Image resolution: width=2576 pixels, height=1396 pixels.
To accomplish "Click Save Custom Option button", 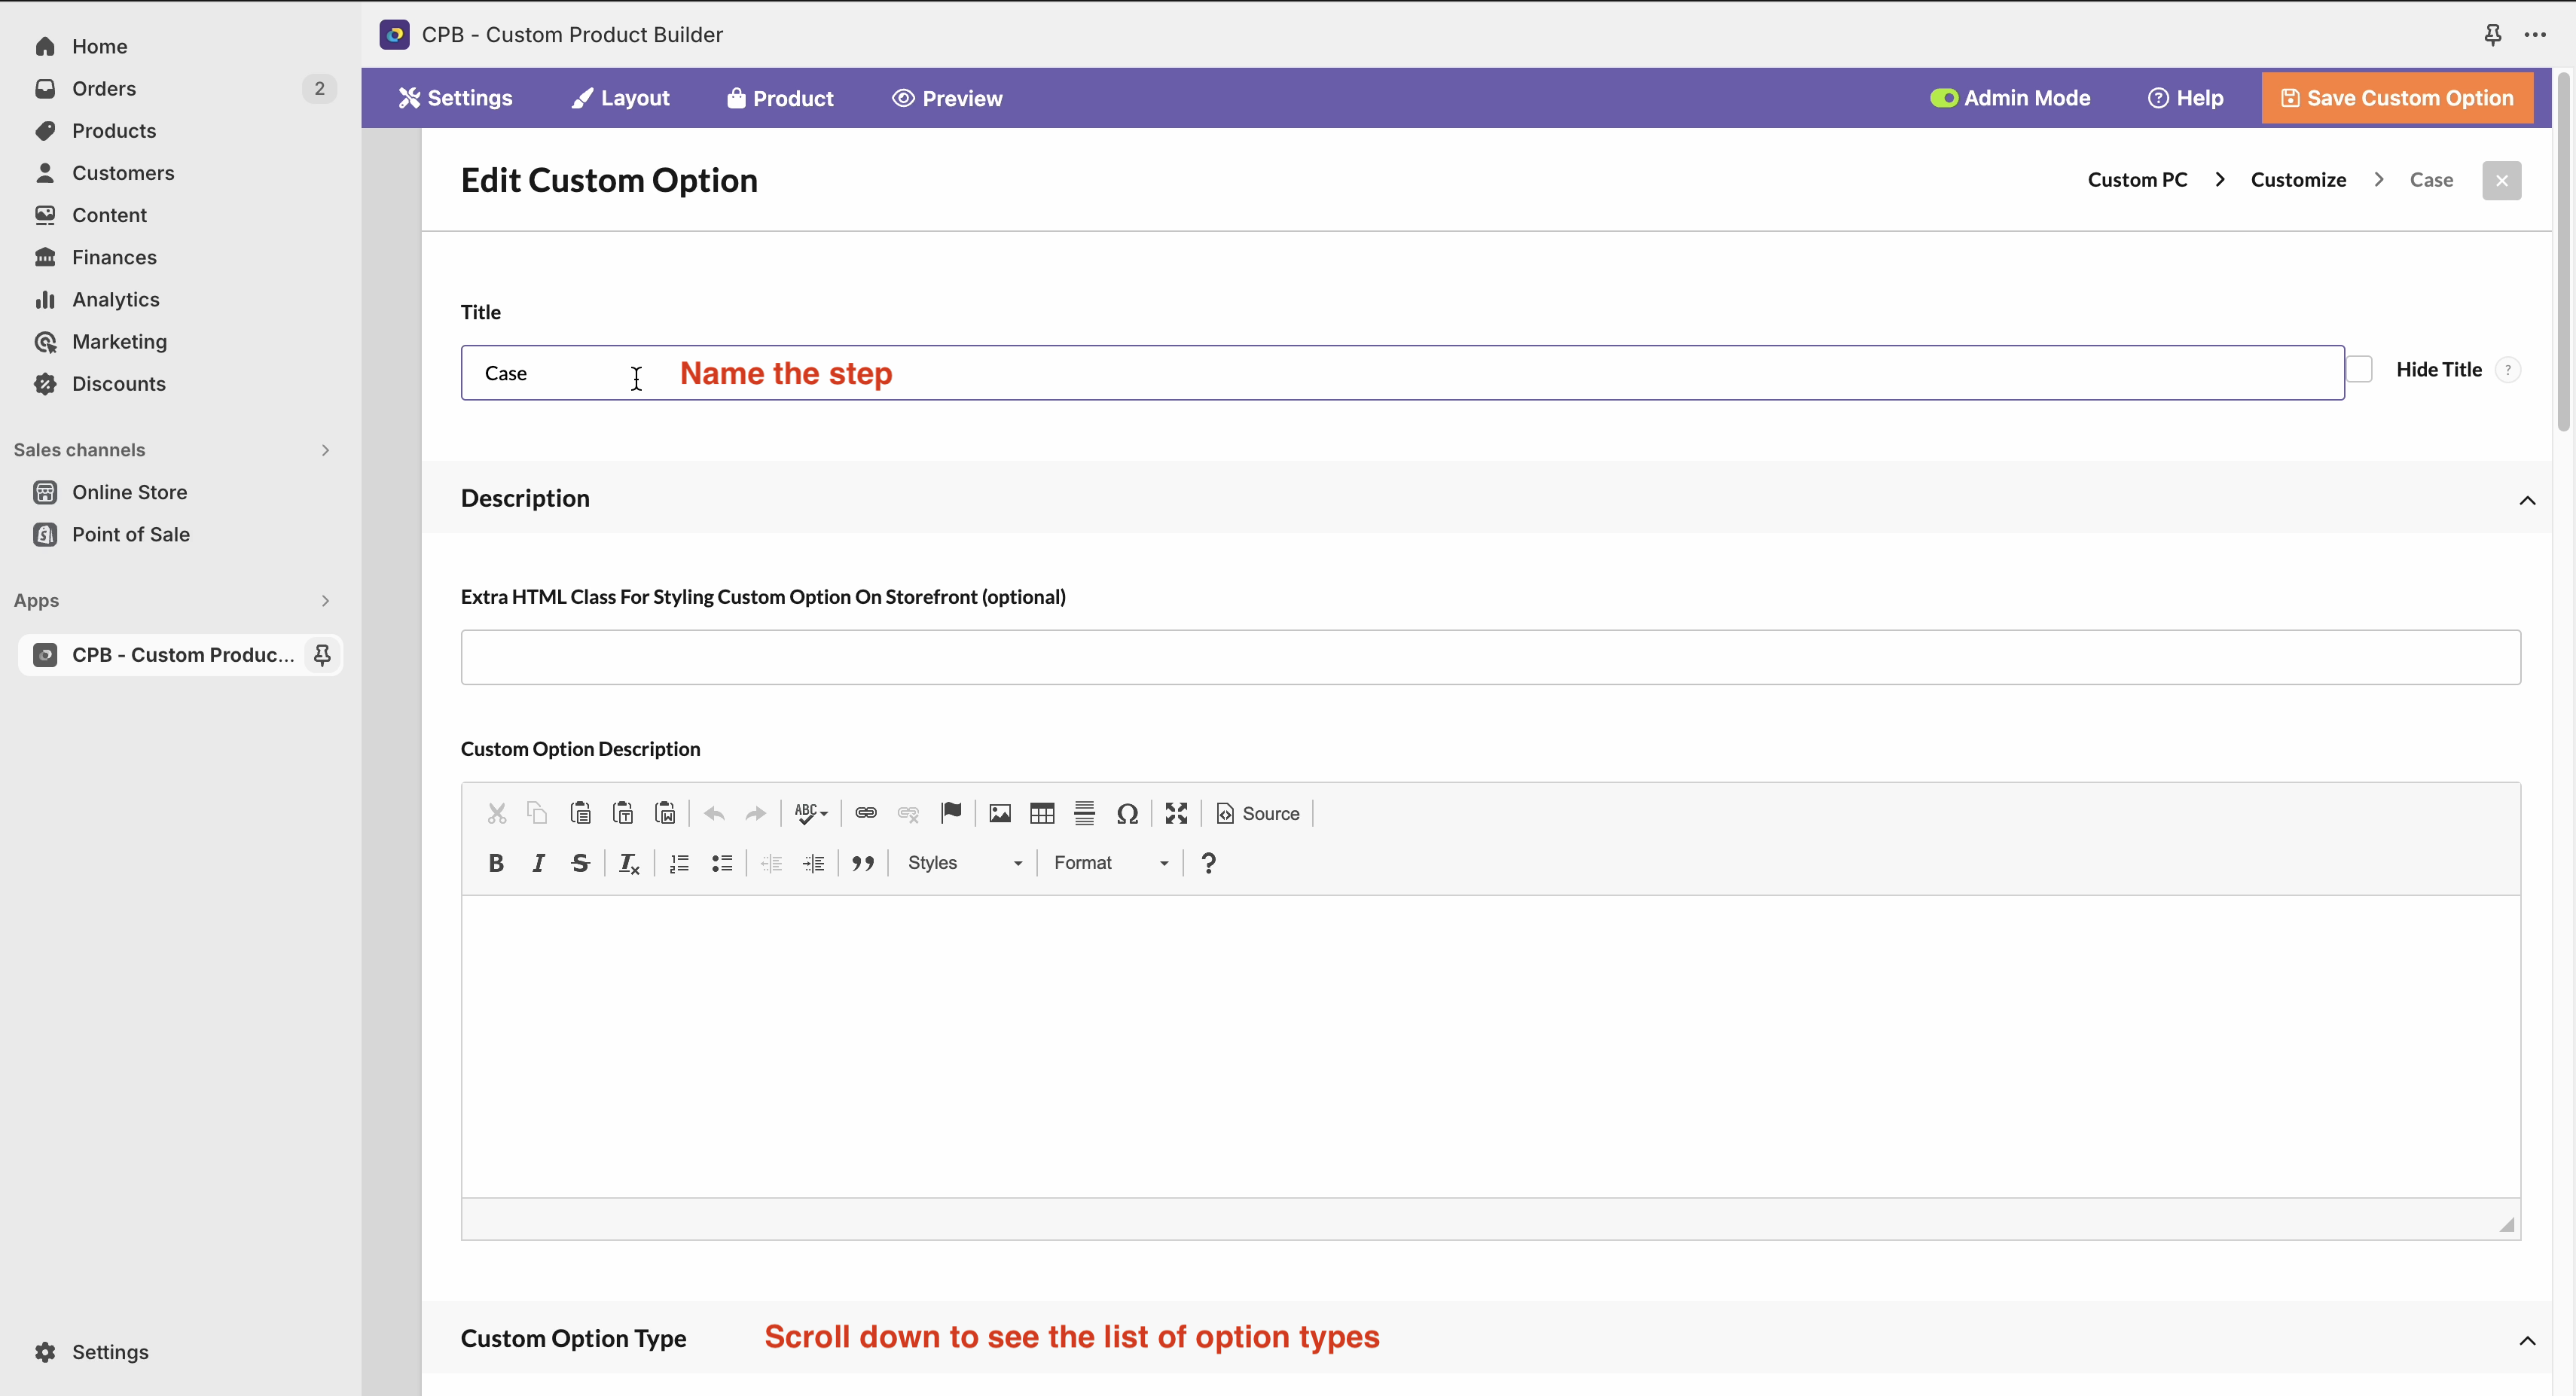I will pyautogui.click(x=2397, y=98).
